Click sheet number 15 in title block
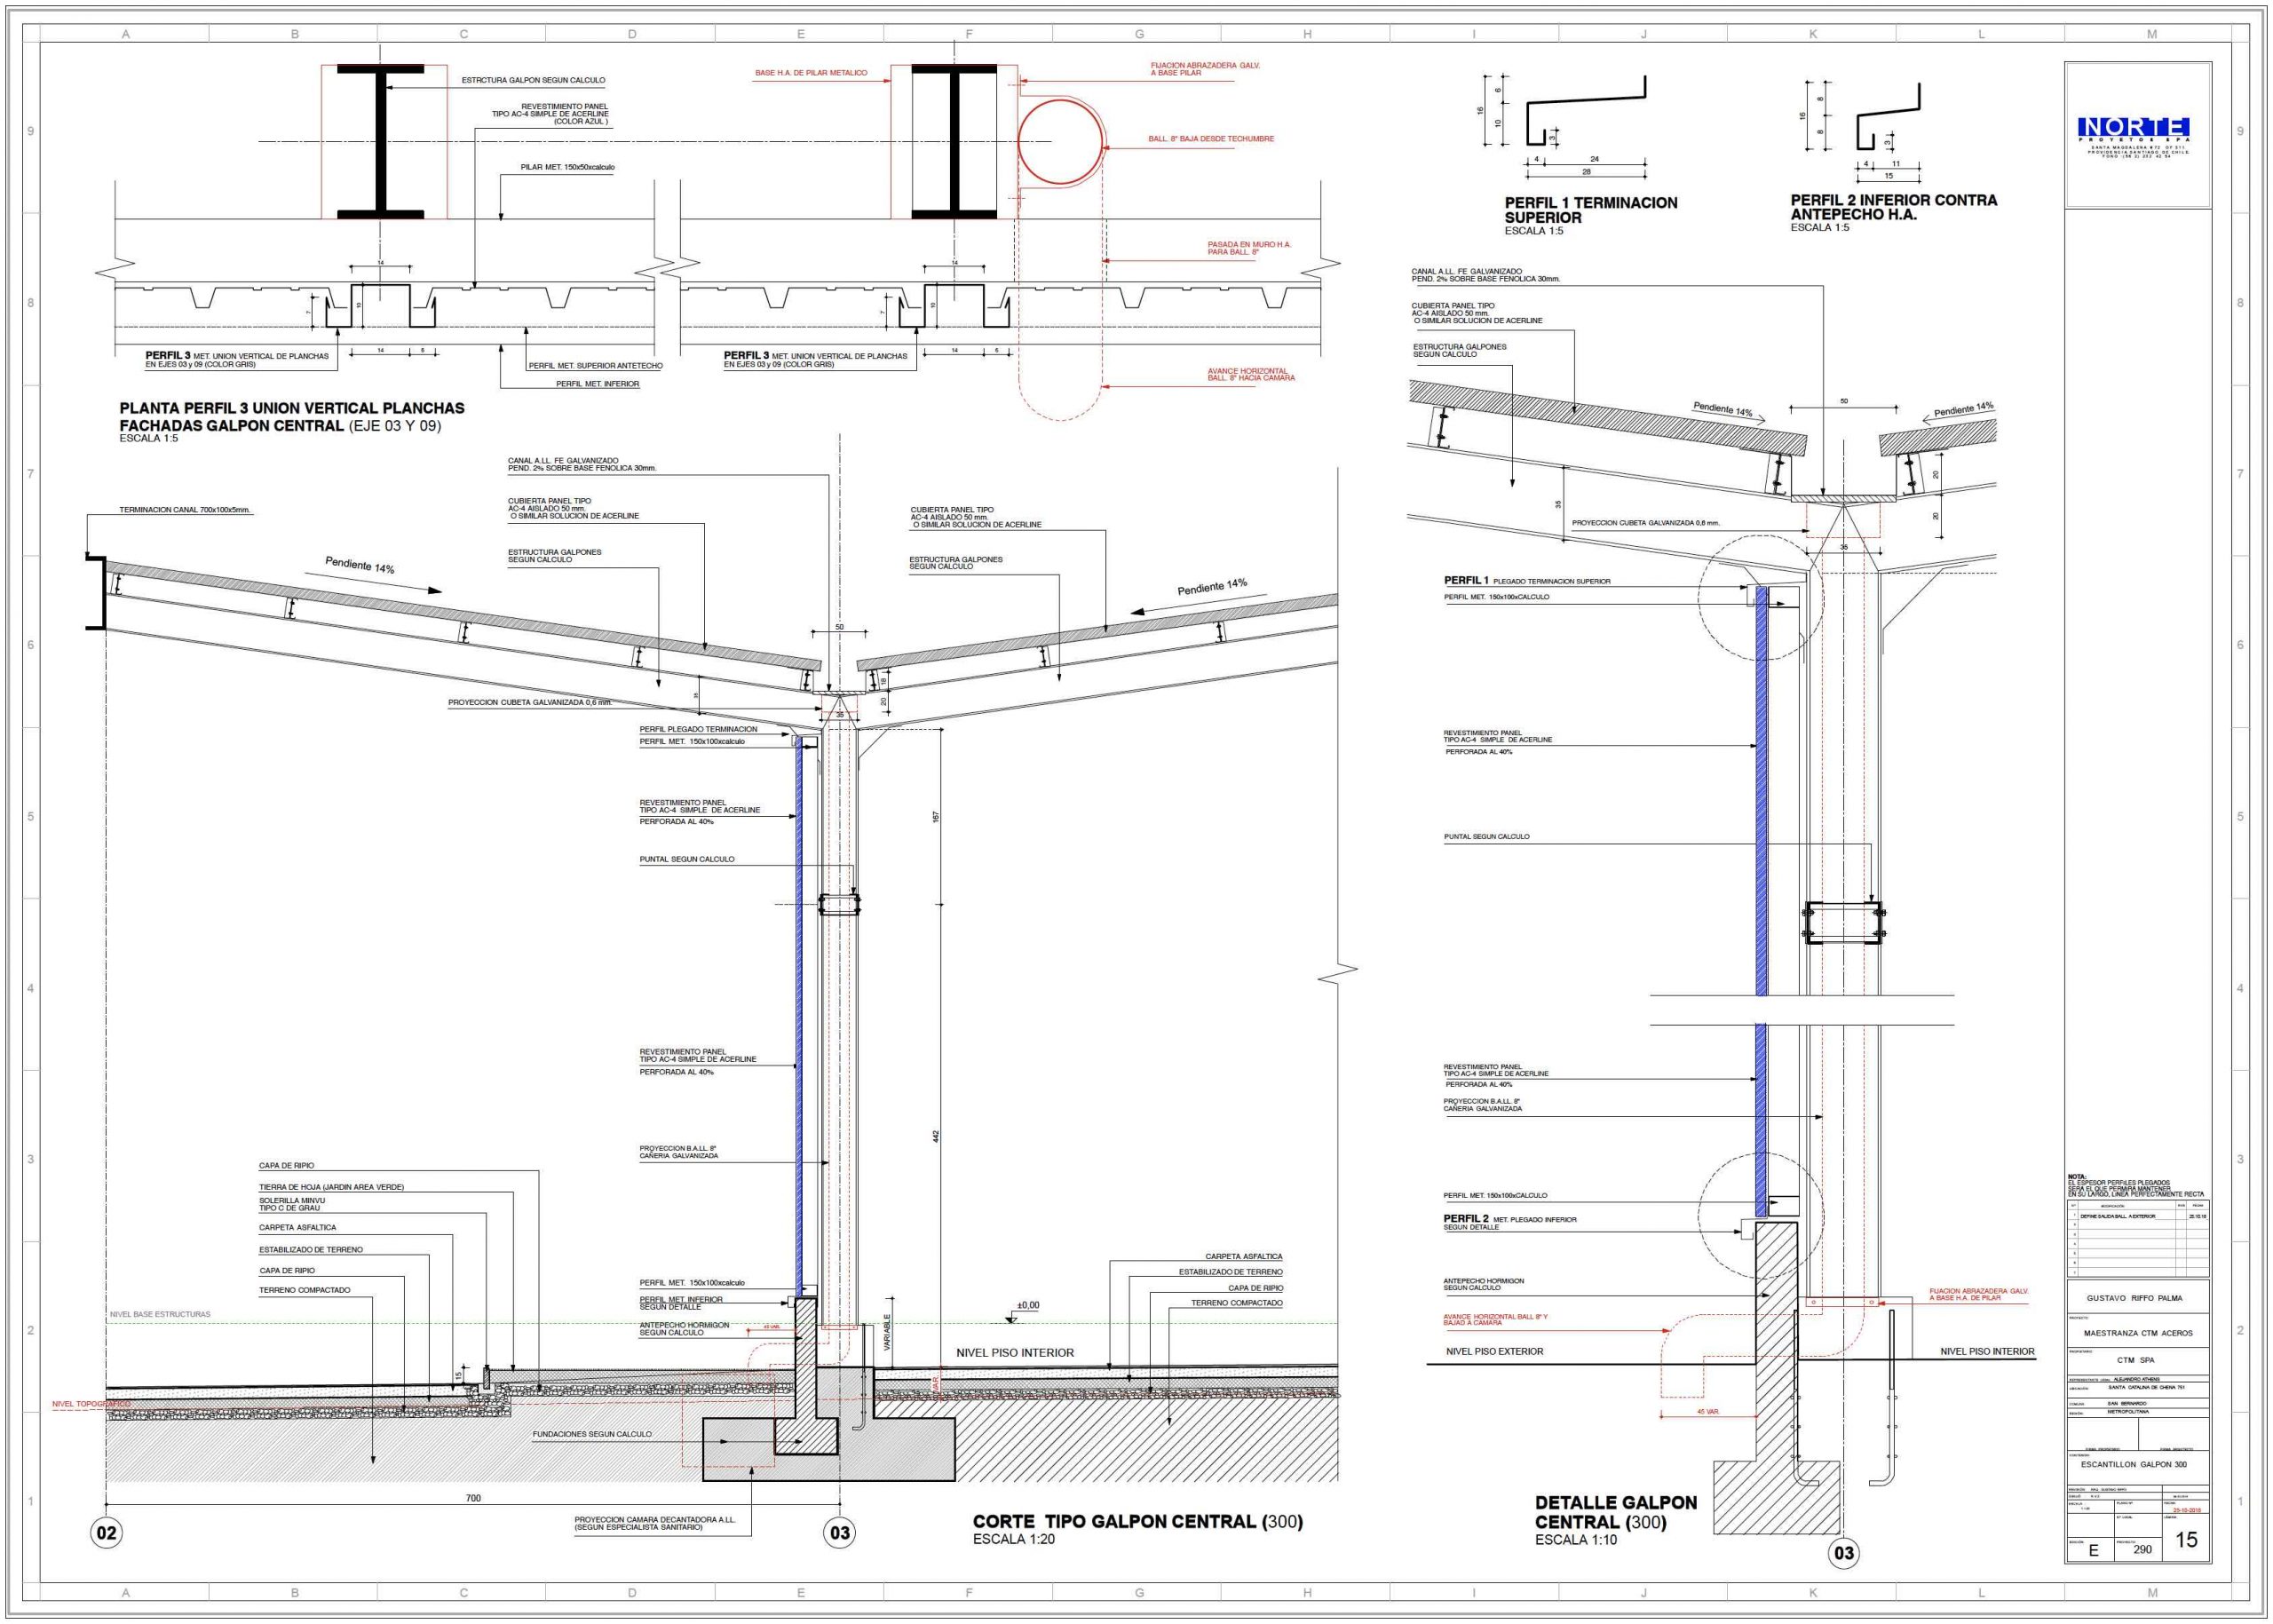Image resolution: width=2273 pixels, height=1624 pixels. (2186, 1540)
